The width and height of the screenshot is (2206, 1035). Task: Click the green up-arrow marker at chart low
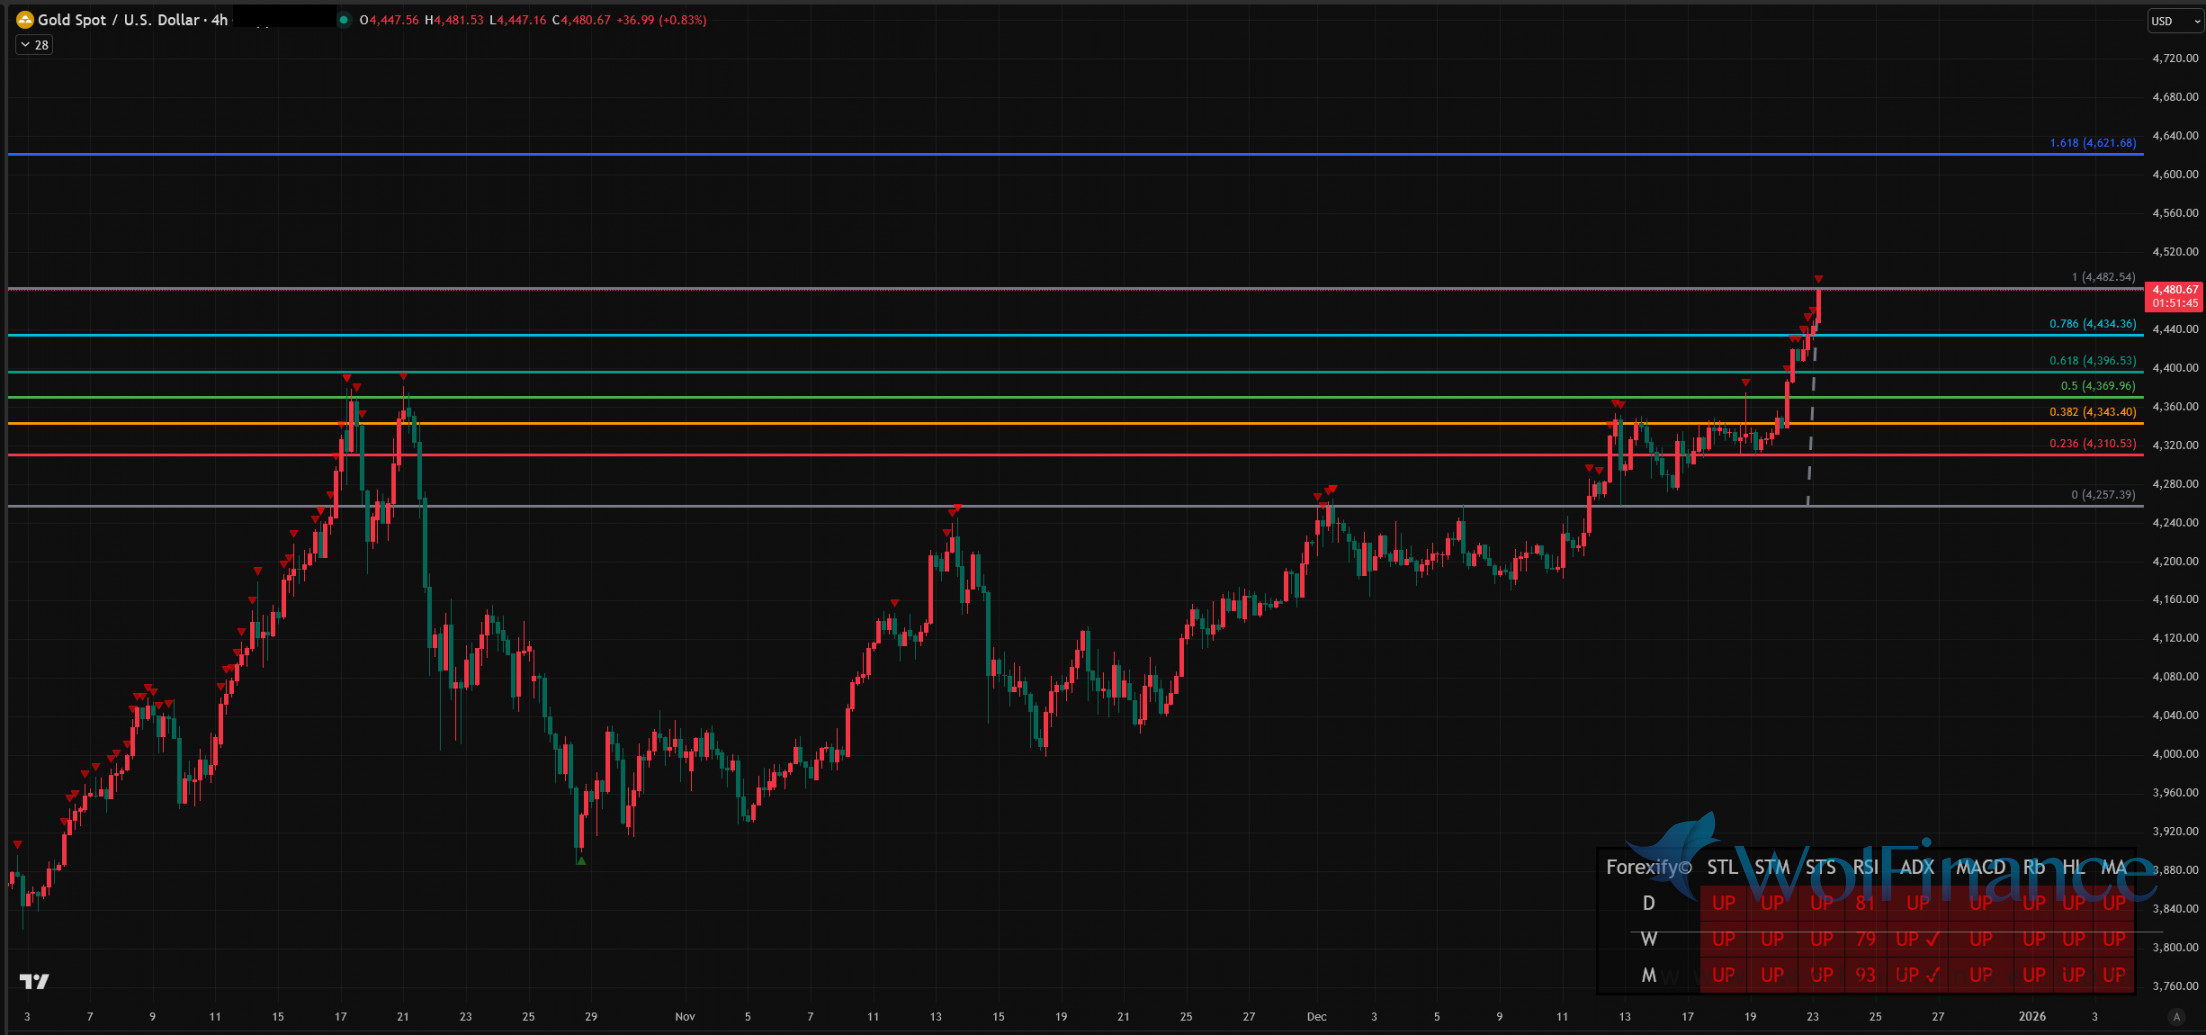pos(581,860)
